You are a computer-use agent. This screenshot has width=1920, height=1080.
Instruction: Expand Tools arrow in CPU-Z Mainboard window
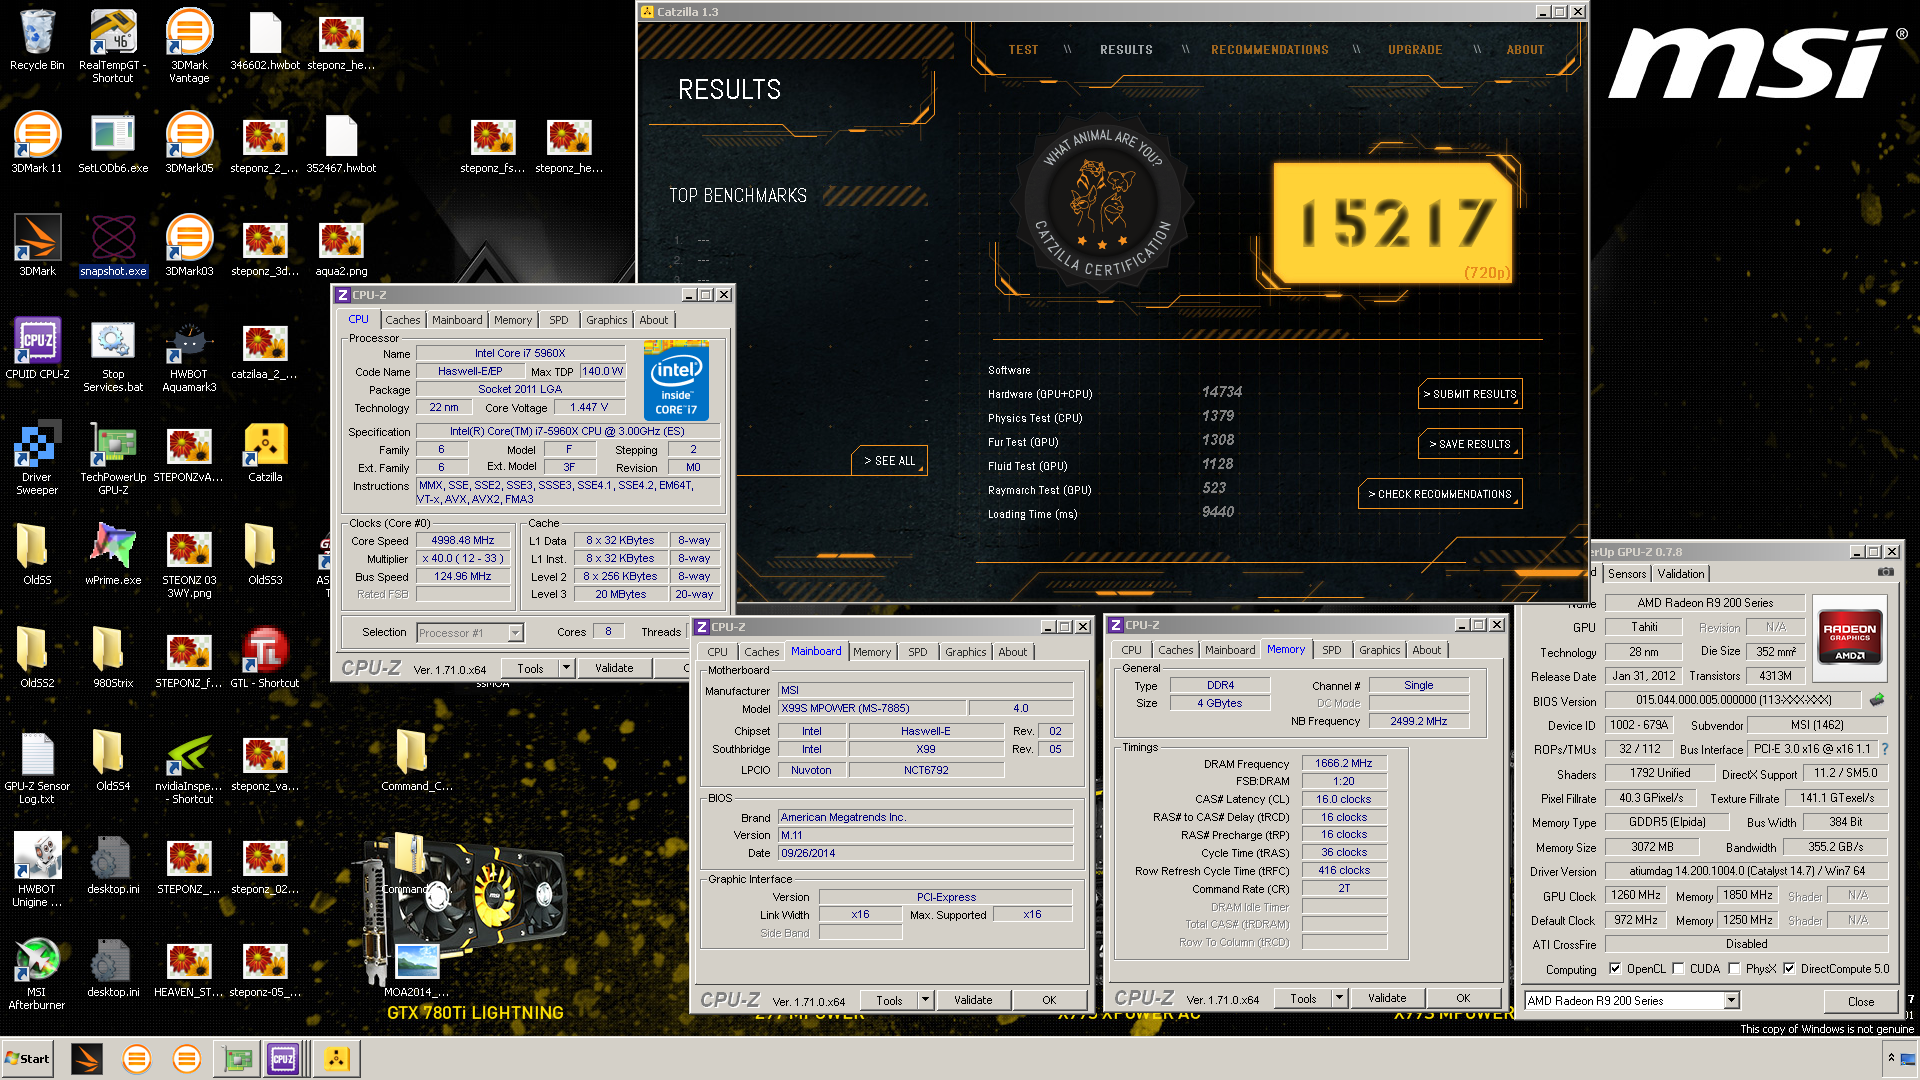click(926, 1000)
